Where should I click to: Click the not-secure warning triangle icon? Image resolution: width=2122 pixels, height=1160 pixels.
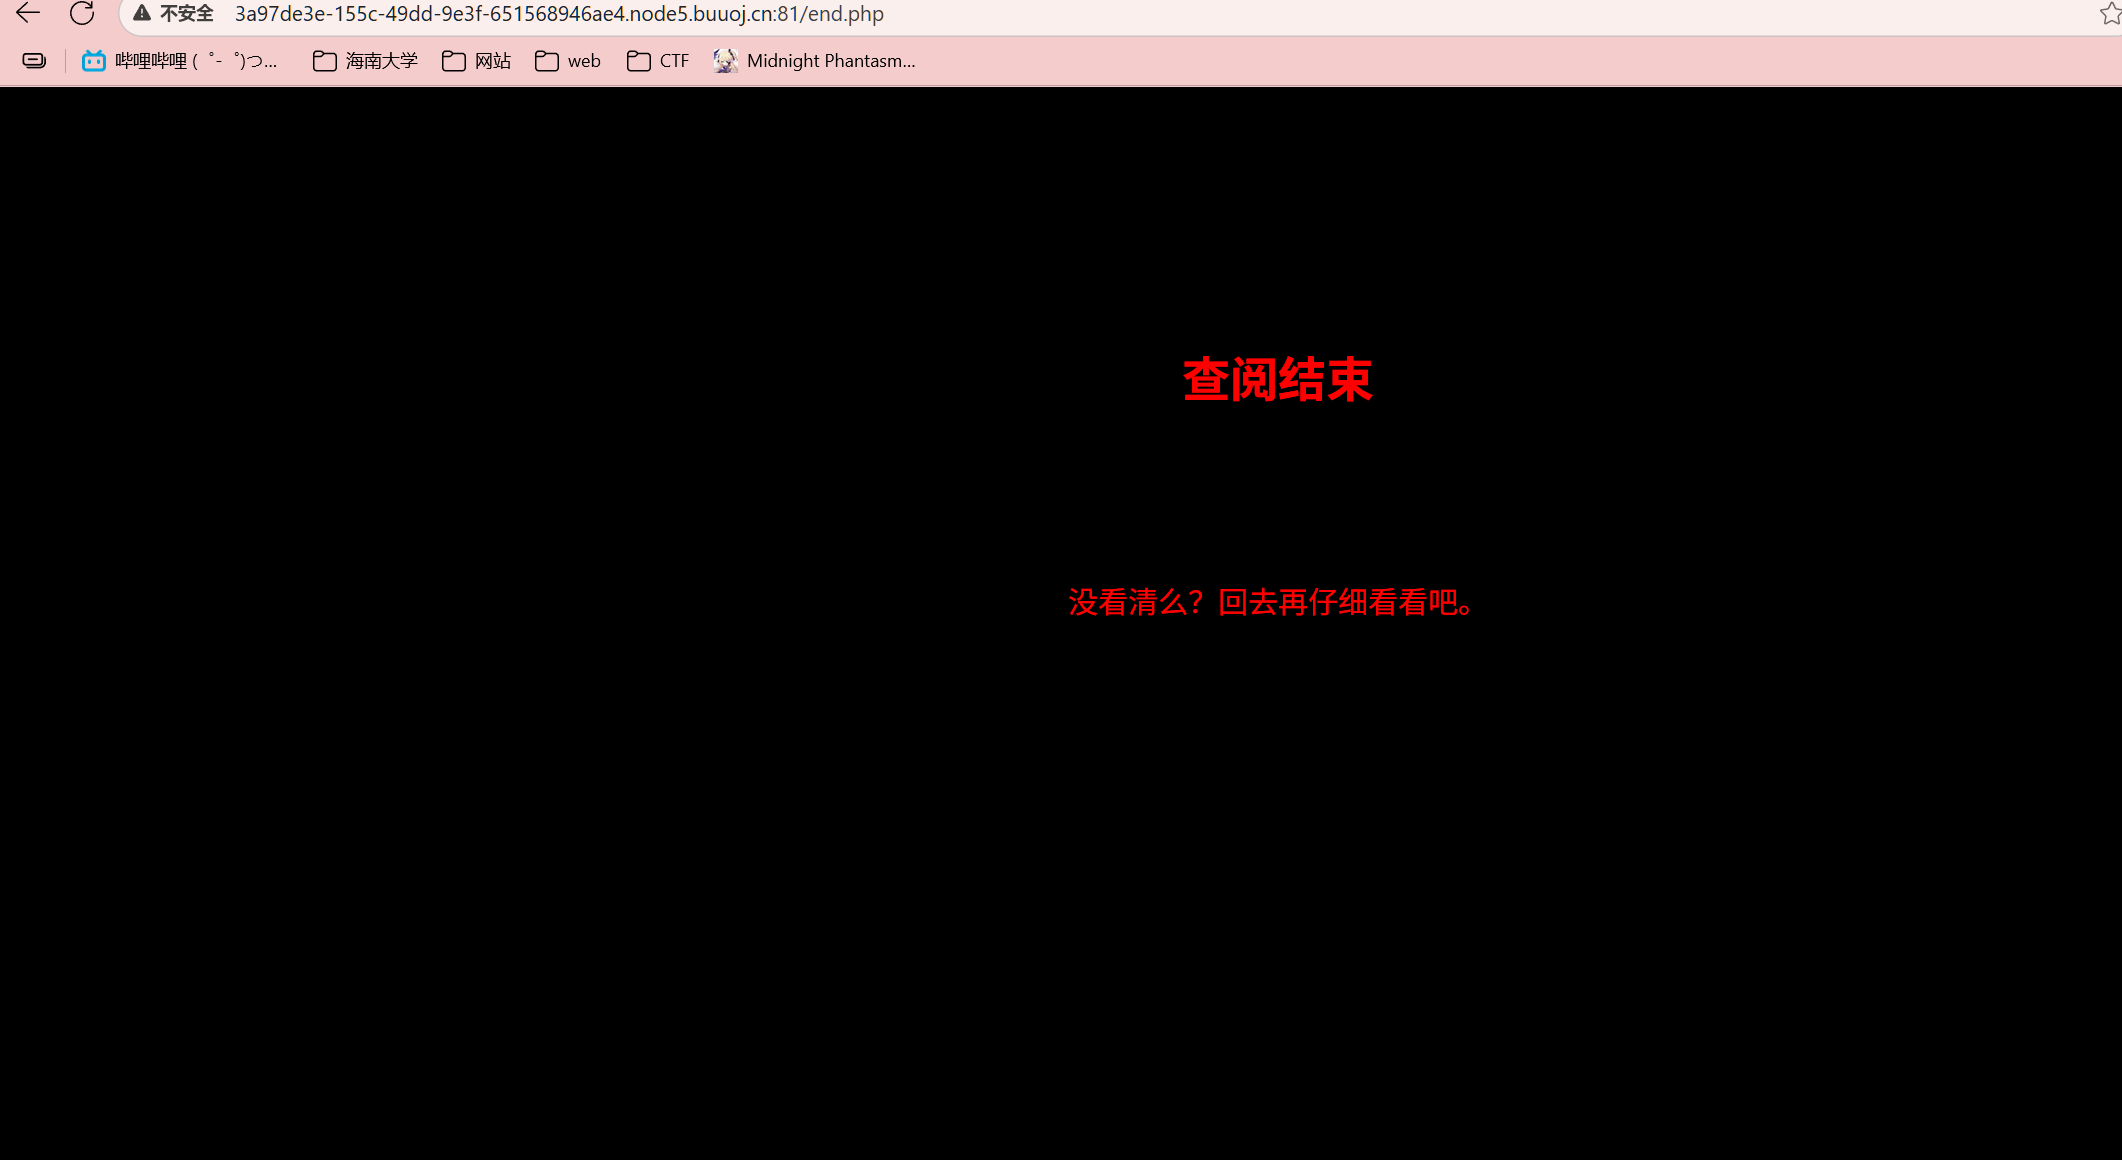[x=142, y=13]
